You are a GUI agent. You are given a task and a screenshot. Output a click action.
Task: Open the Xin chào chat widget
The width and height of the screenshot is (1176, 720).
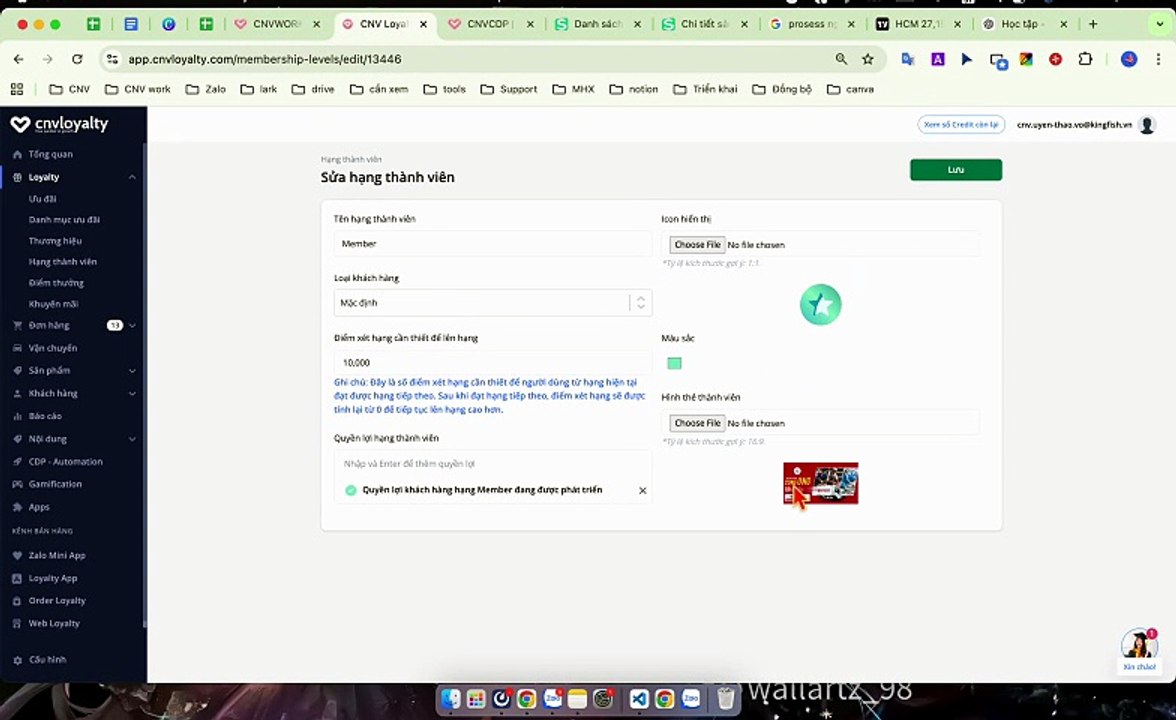1138,650
